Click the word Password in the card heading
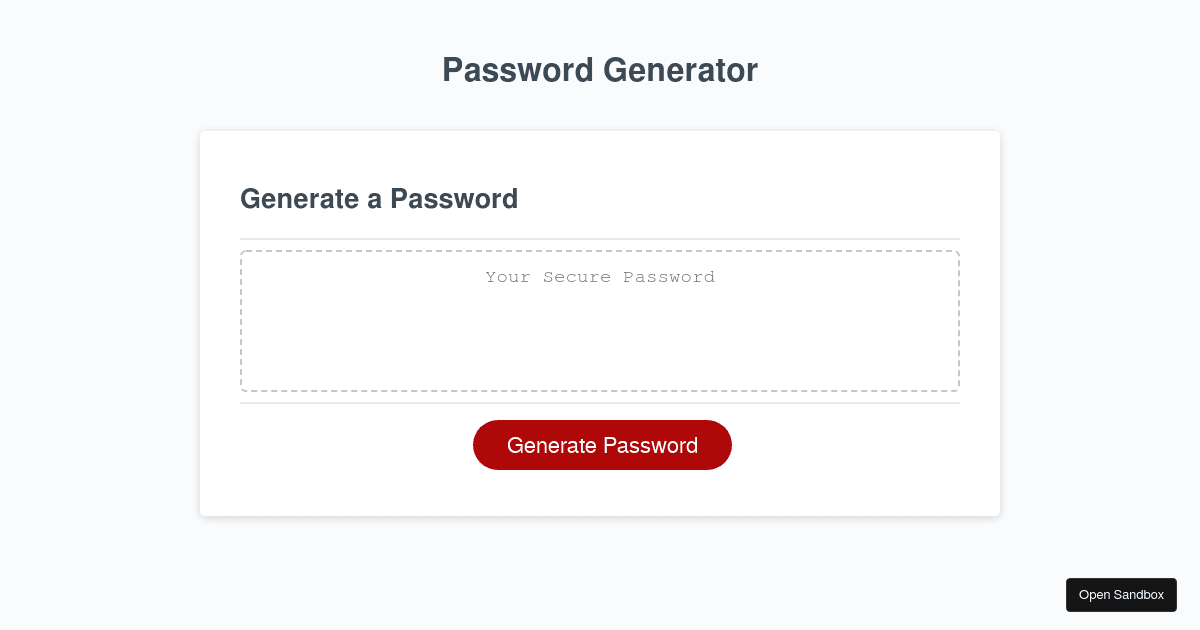This screenshot has height=630, width=1200. pyautogui.click(x=454, y=199)
